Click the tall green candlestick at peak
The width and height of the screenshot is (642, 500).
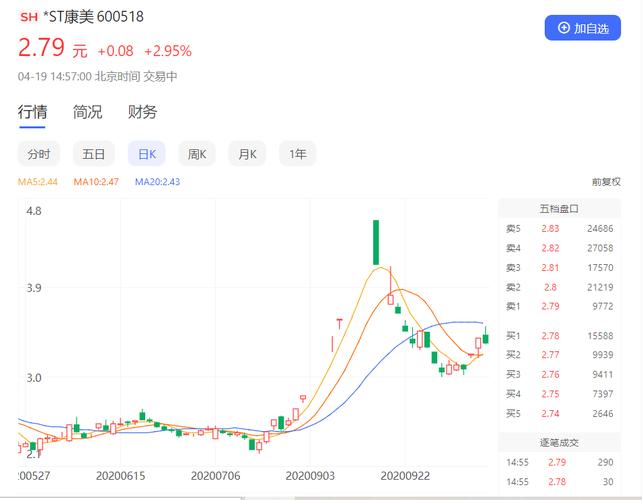376,242
